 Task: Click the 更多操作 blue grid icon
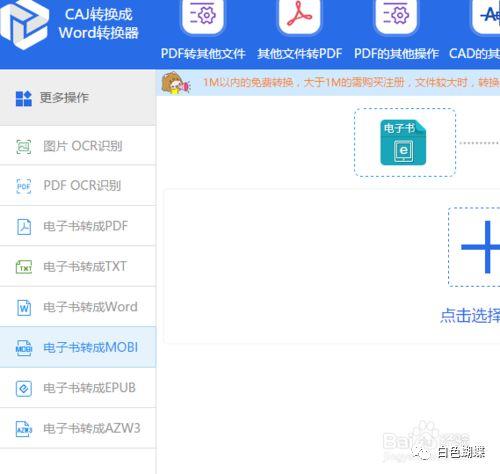pos(24,98)
